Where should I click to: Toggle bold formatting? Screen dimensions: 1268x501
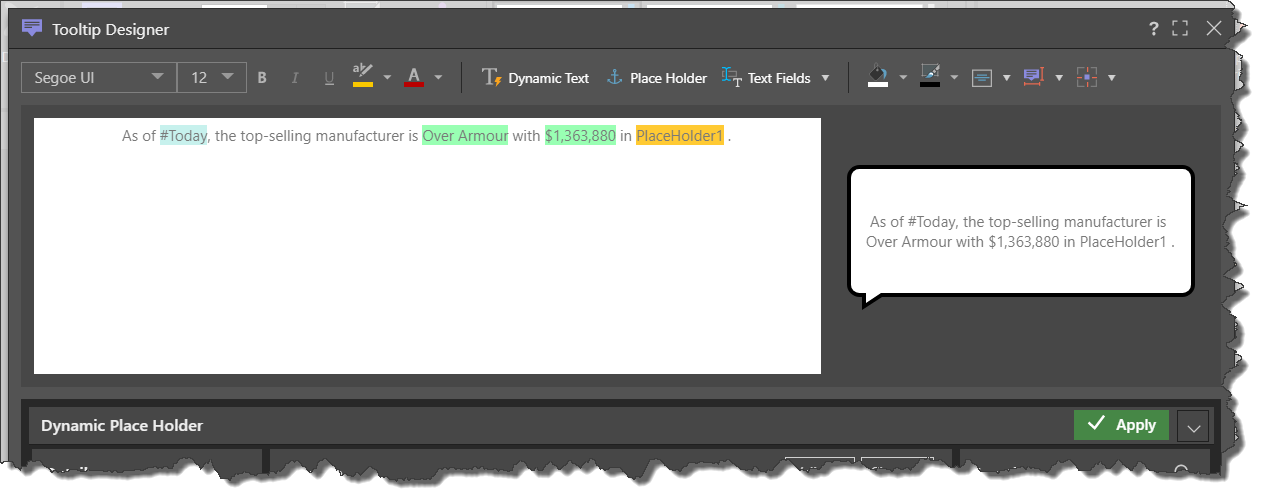point(262,78)
